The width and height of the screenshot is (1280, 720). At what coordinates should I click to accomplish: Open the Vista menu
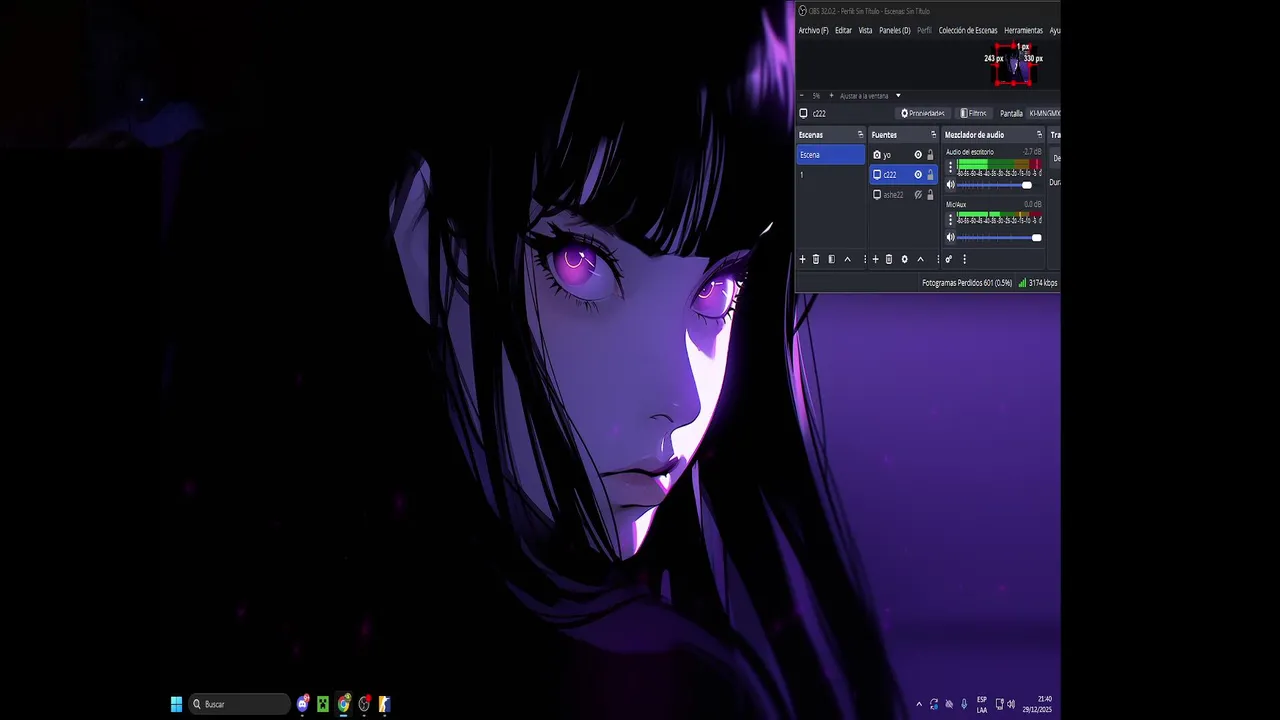click(865, 31)
